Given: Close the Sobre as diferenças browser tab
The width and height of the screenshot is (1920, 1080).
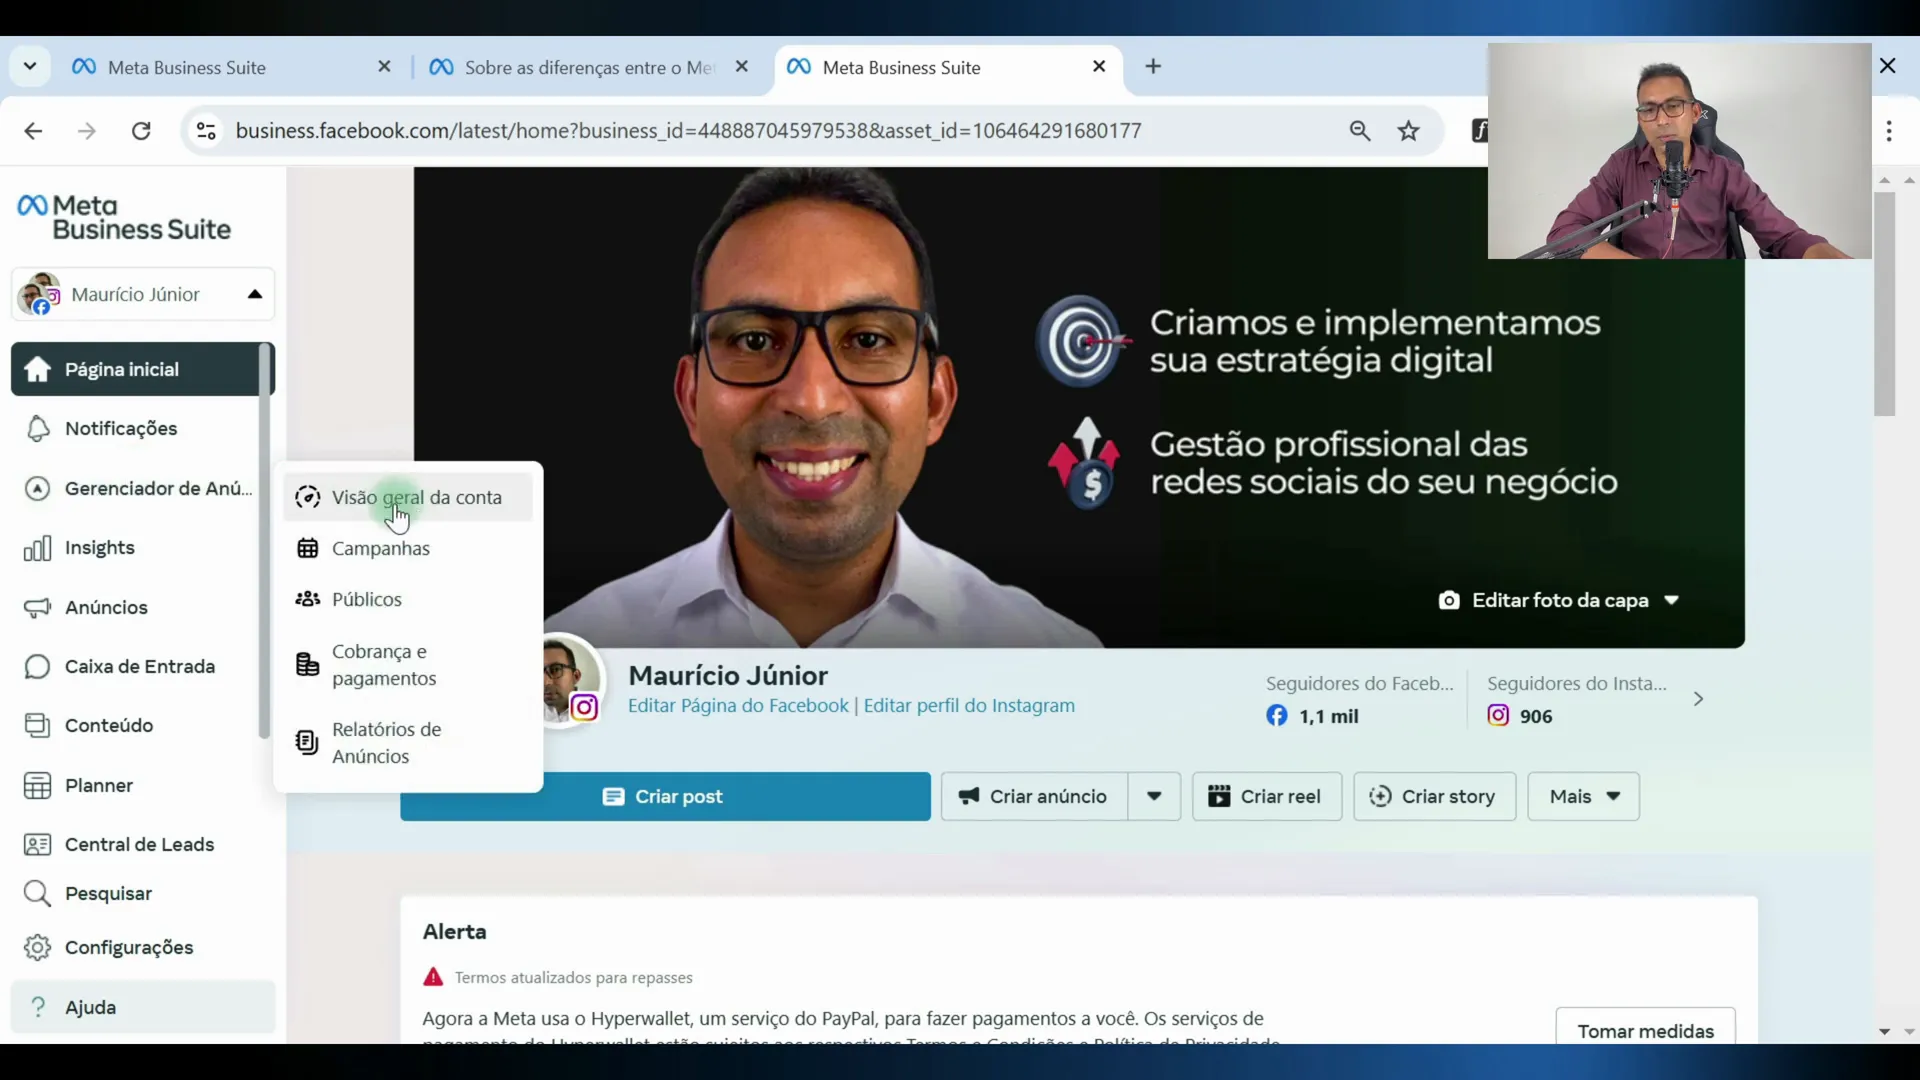Looking at the screenshot, I should tap(742, 66).
